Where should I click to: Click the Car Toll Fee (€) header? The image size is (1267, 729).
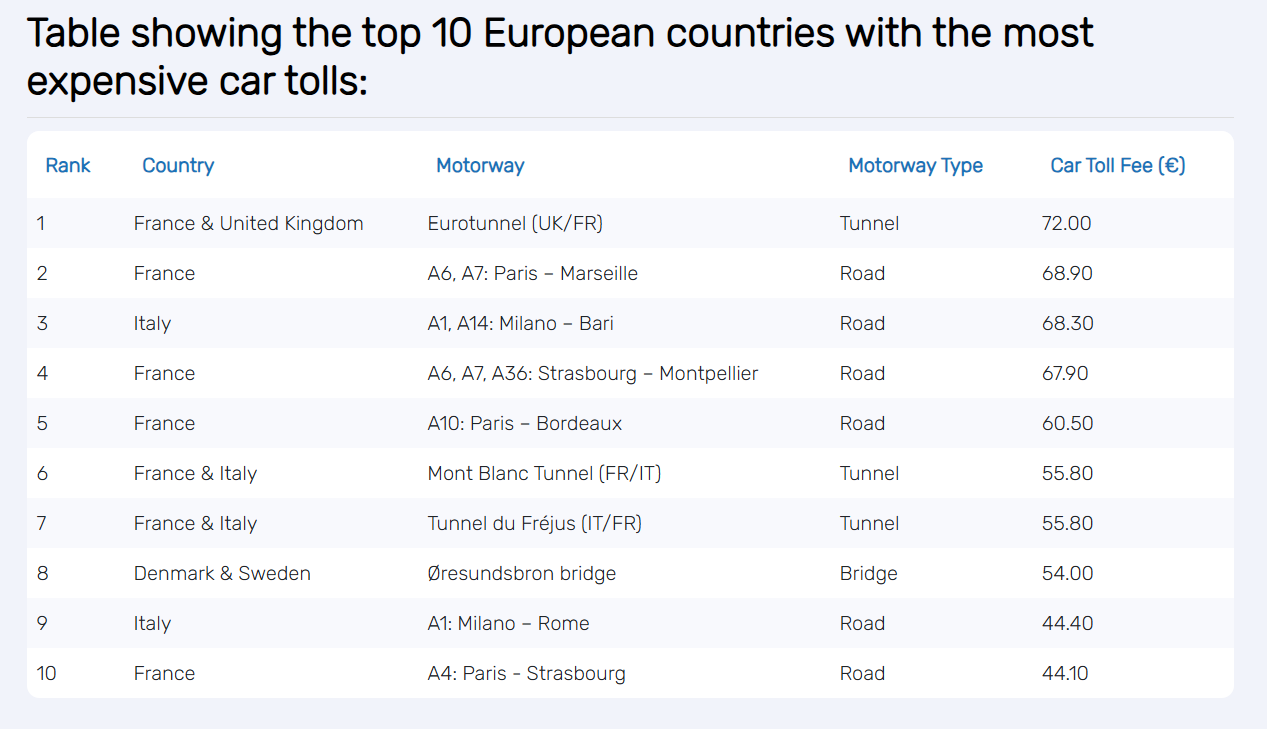pos(1117,165)
